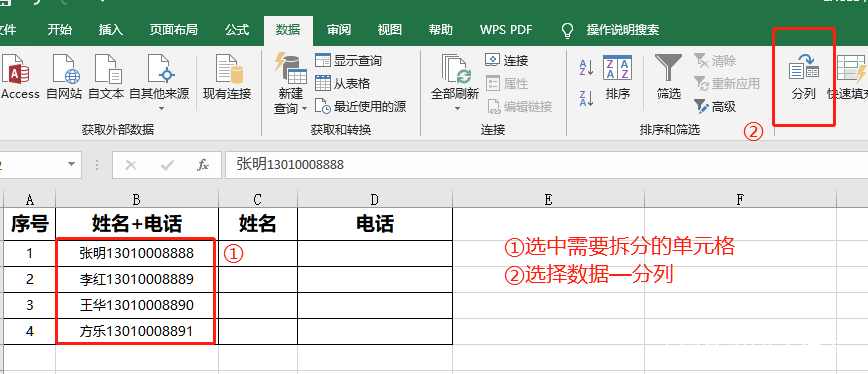Screen dimensions: 868x374
Task: Click Properties (属性) in the connections group
Action: point(507,84)
